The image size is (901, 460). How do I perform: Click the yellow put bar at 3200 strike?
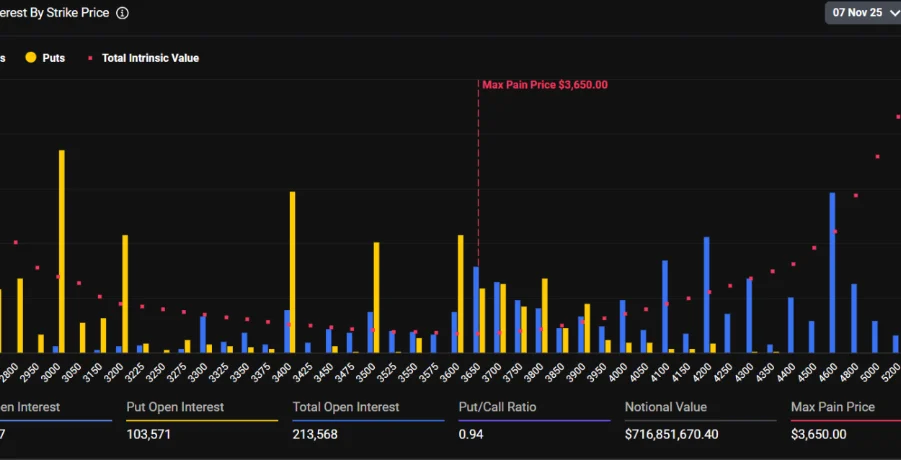point(125,293)
